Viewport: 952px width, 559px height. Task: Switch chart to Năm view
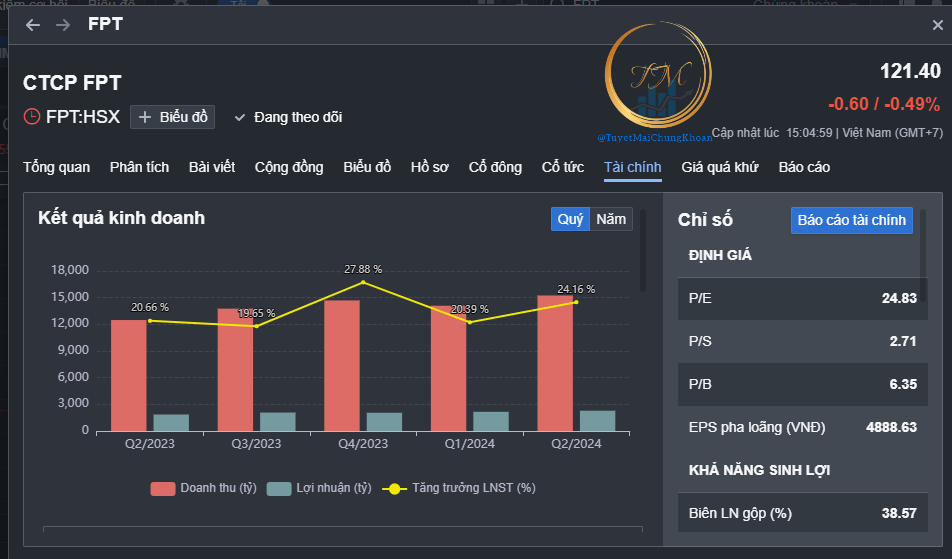[611, 219]
